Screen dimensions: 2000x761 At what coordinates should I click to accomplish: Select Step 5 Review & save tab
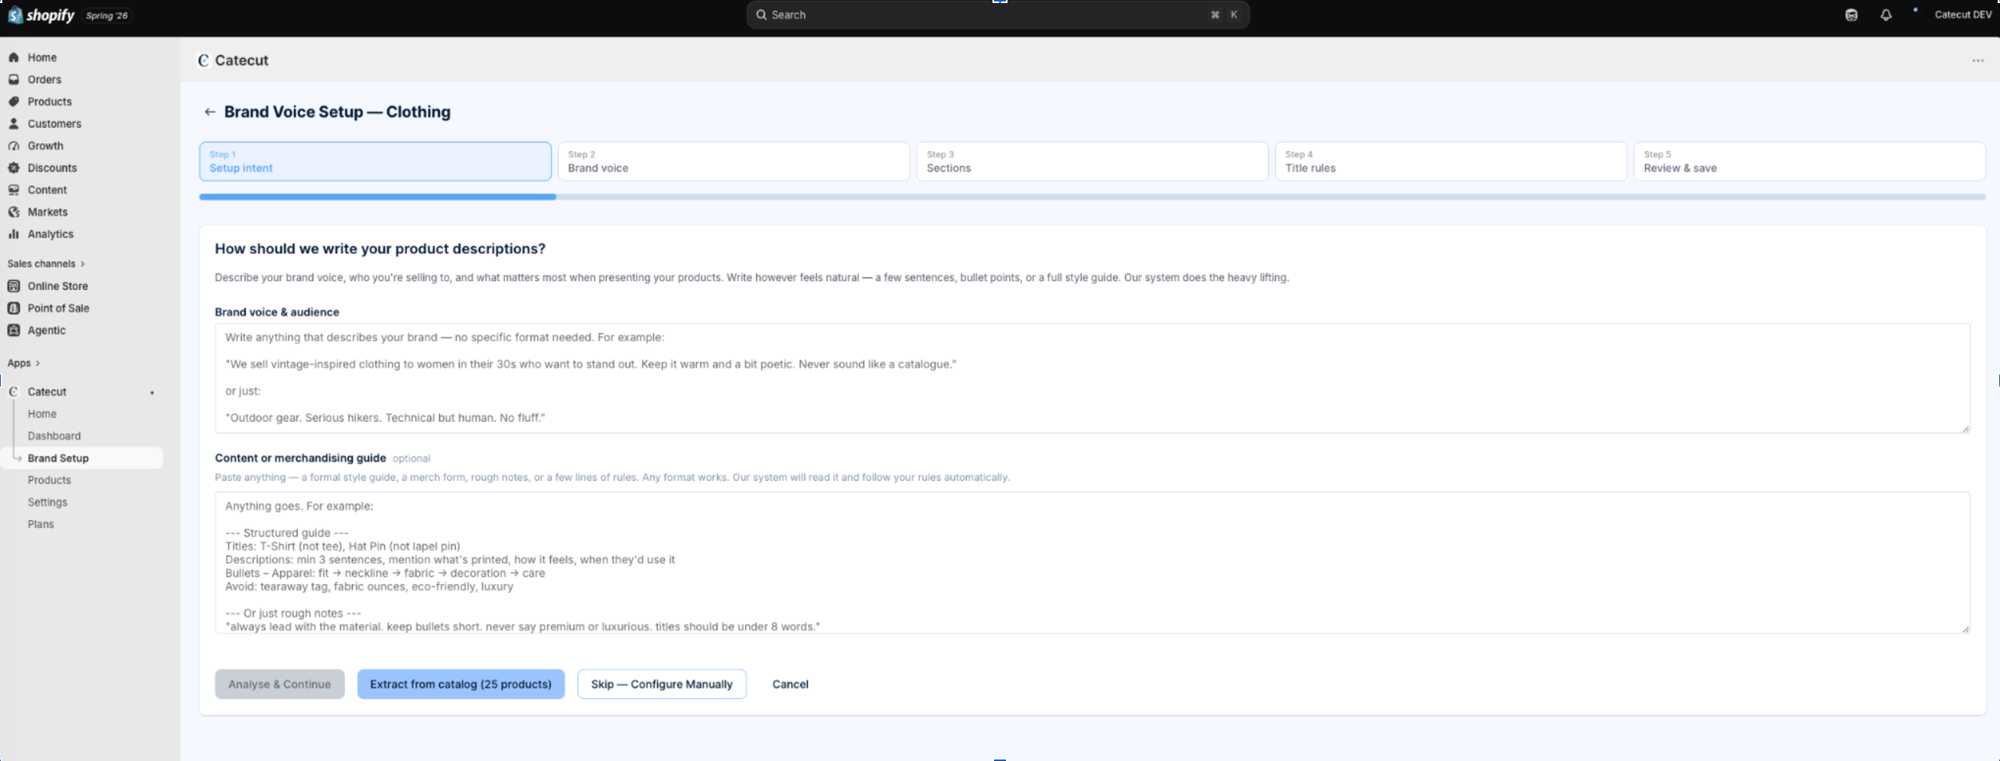click(x=1809, y=161)
